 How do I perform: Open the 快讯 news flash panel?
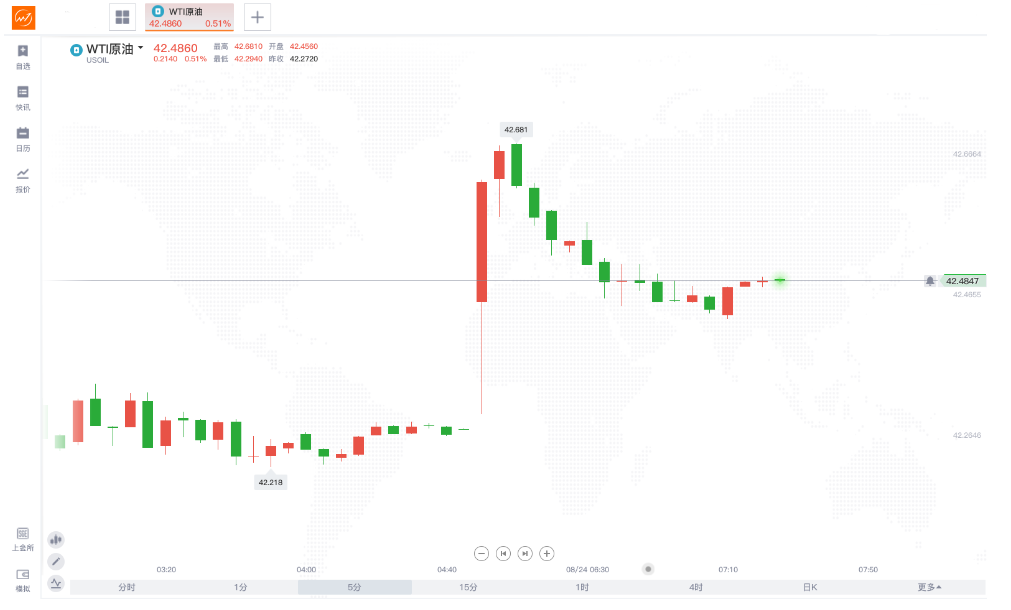pos(22,92)
